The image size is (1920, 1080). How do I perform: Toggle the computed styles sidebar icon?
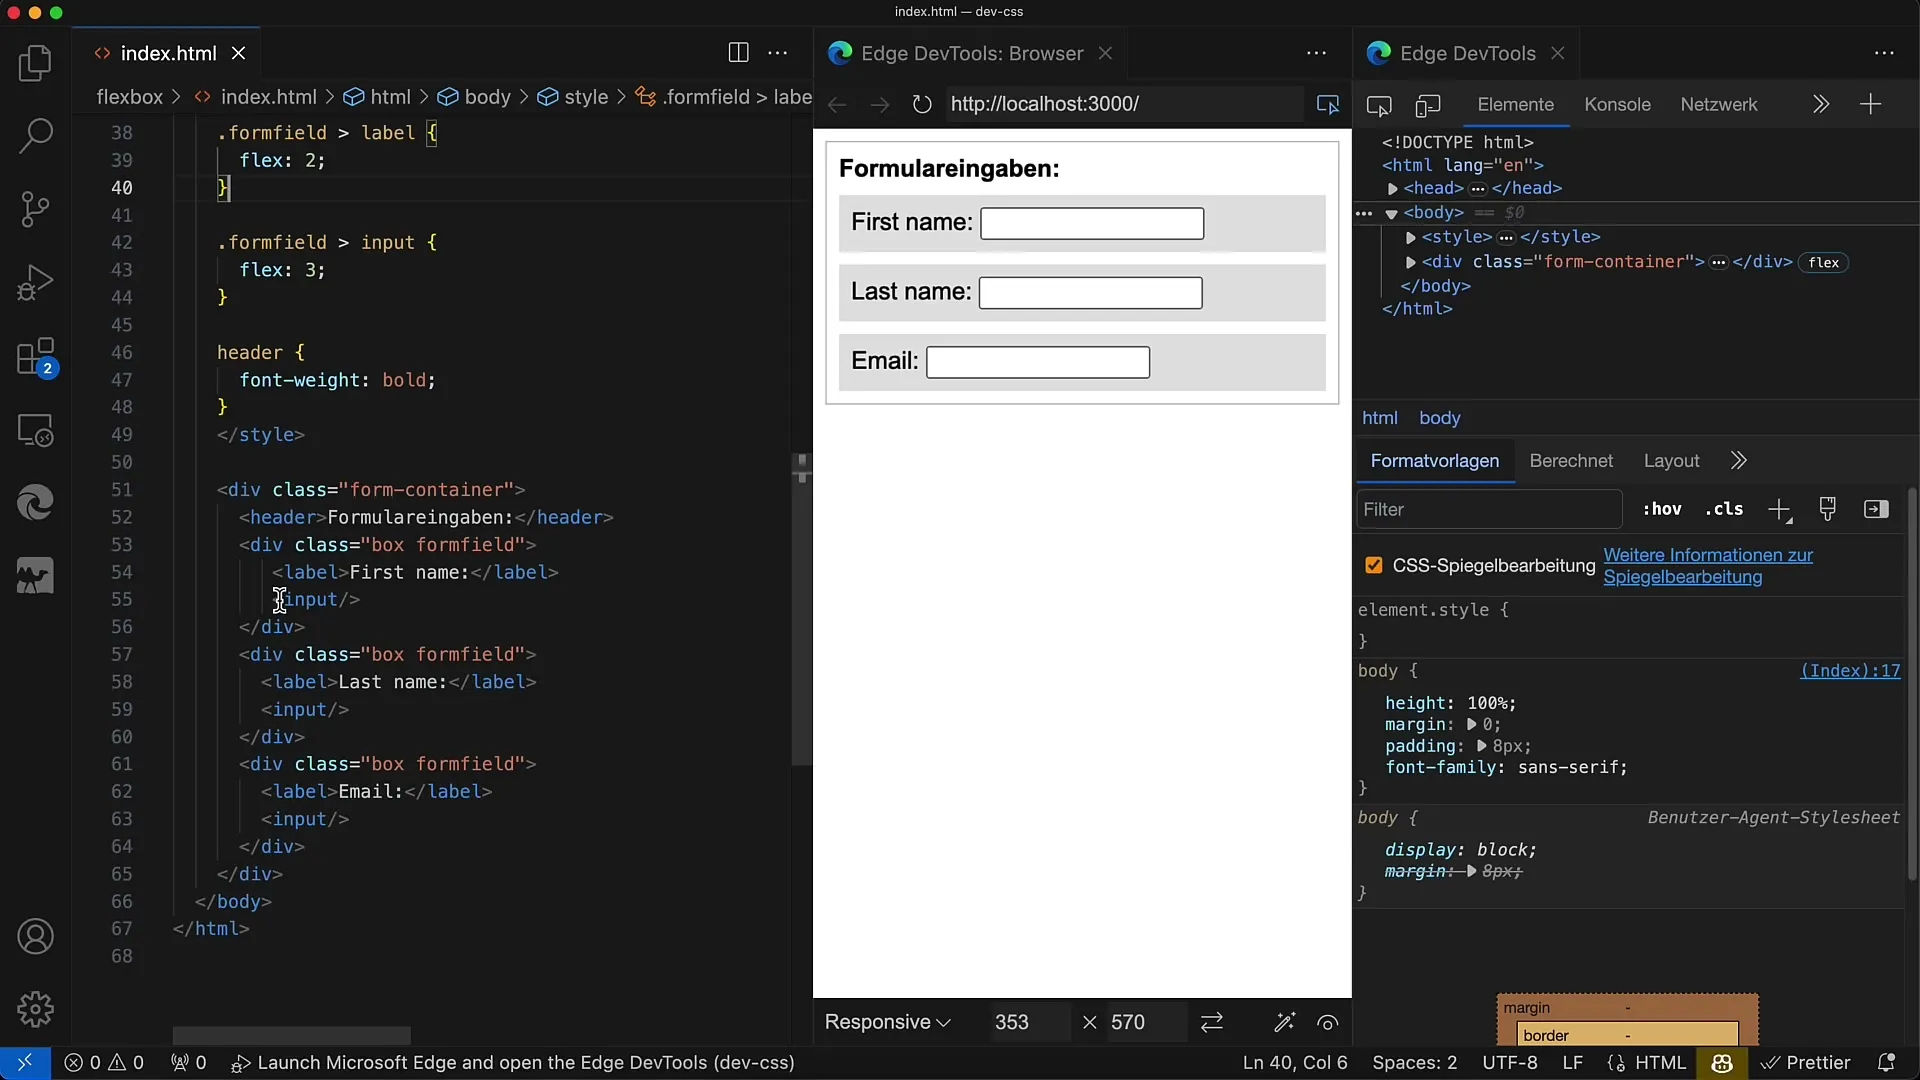(1876, 509)
